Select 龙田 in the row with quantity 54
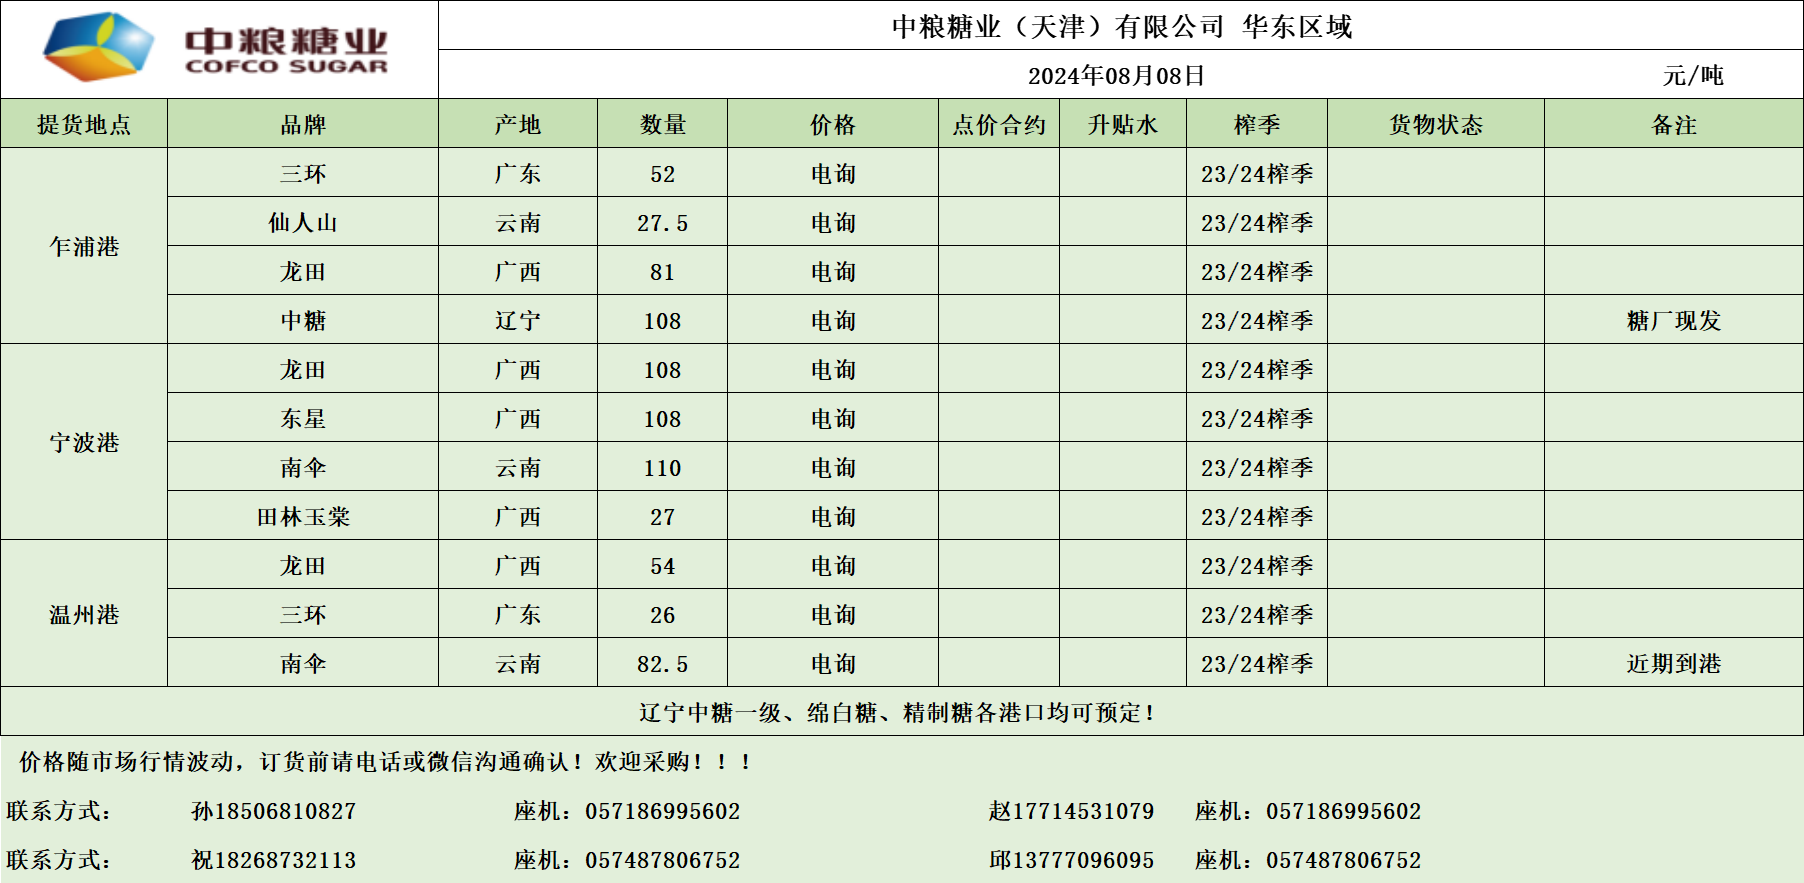This screenshot has width=1804, height=883. (x=303, y=566)
